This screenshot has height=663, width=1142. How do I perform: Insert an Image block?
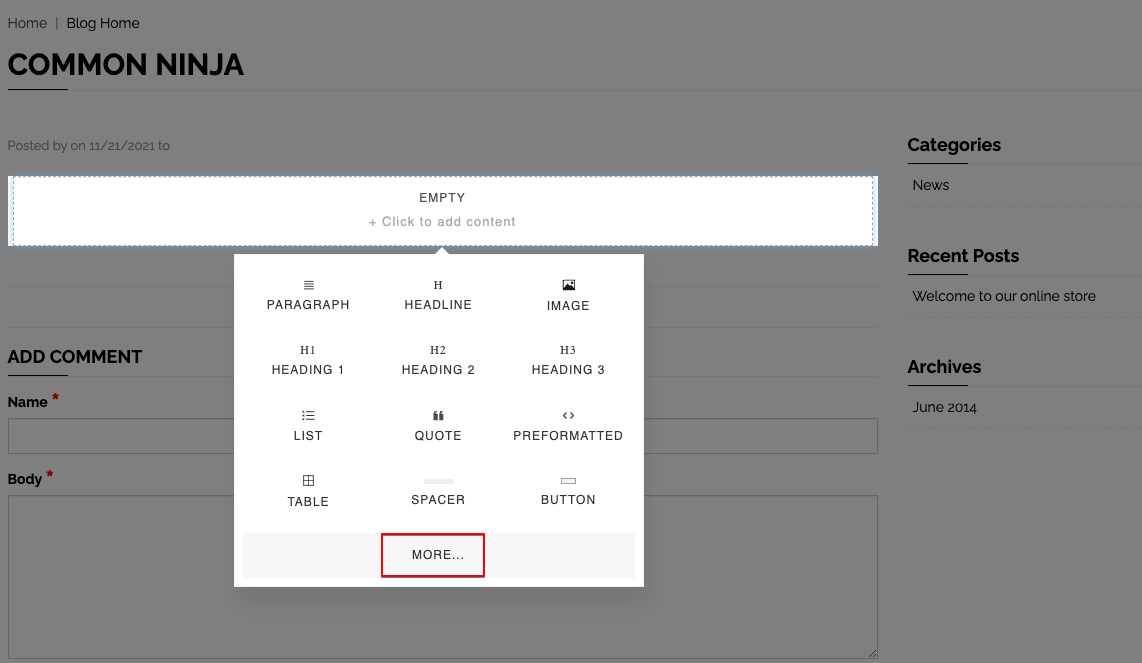(x=568, y=295)
